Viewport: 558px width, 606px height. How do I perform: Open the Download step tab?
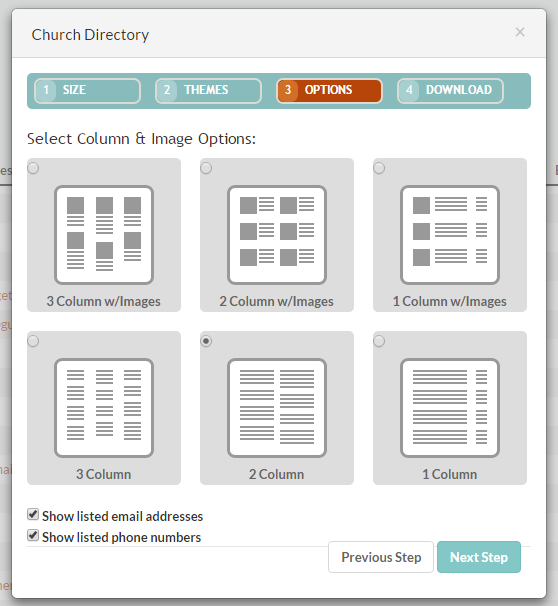450,91
